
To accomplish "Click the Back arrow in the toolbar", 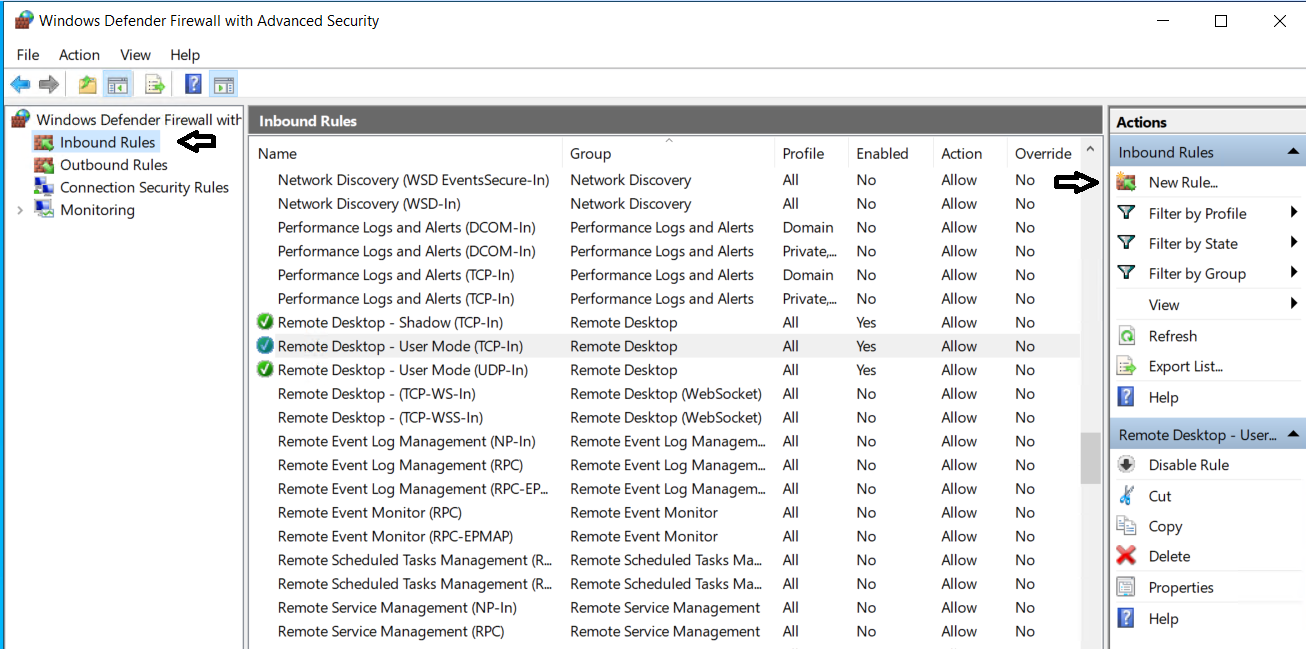I will [20, 85].
